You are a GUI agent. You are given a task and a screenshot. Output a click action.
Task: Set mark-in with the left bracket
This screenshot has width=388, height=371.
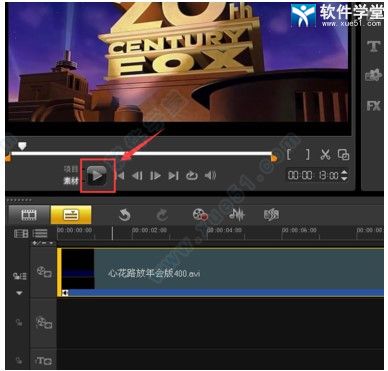pyautogui.click(x=289, y=154)
